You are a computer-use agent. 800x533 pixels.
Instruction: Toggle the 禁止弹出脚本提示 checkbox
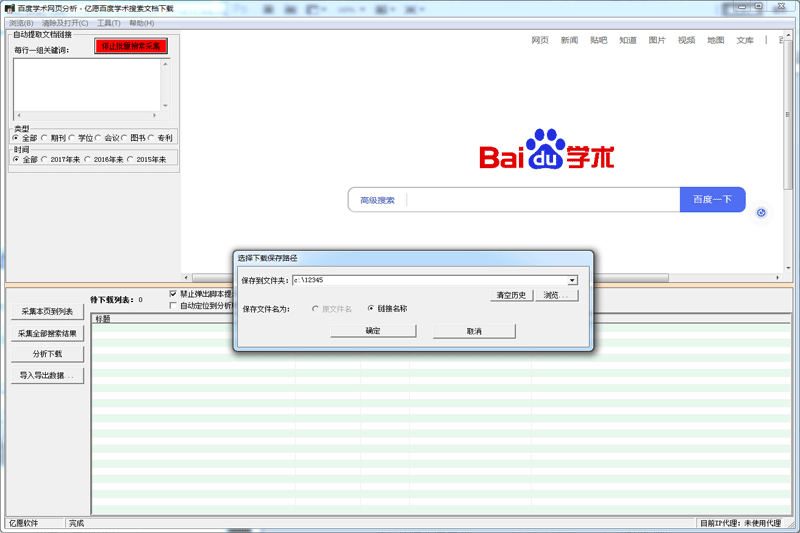(x=173, y=294)
